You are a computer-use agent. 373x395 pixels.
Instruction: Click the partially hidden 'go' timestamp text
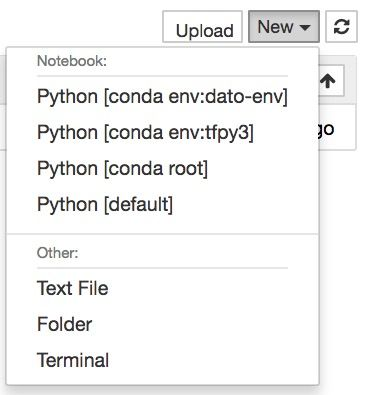click(327, 129)
